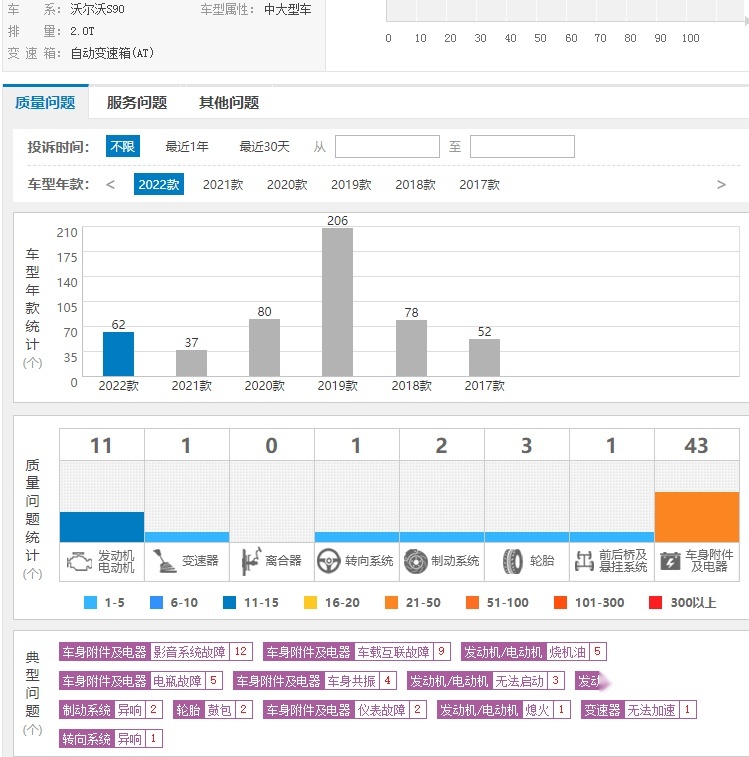Screen dimensions: 749x757
Task: Select the 2021款 model year filter
Action: click(x=223, y=184)
